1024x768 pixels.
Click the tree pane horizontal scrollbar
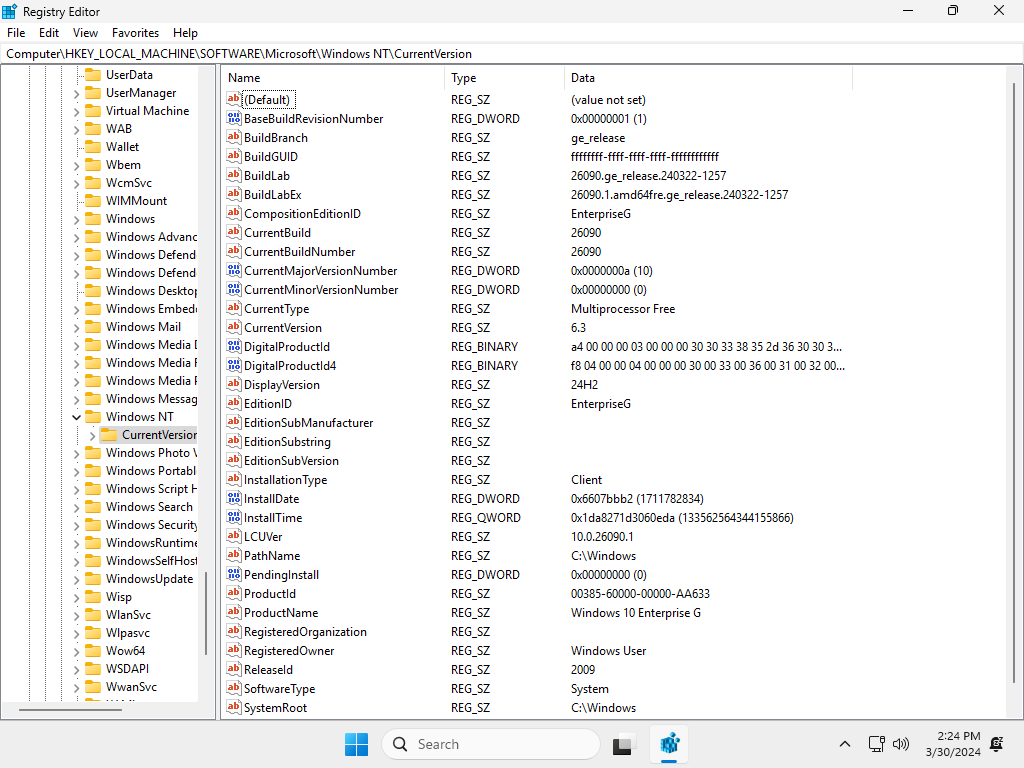(70, 709)
